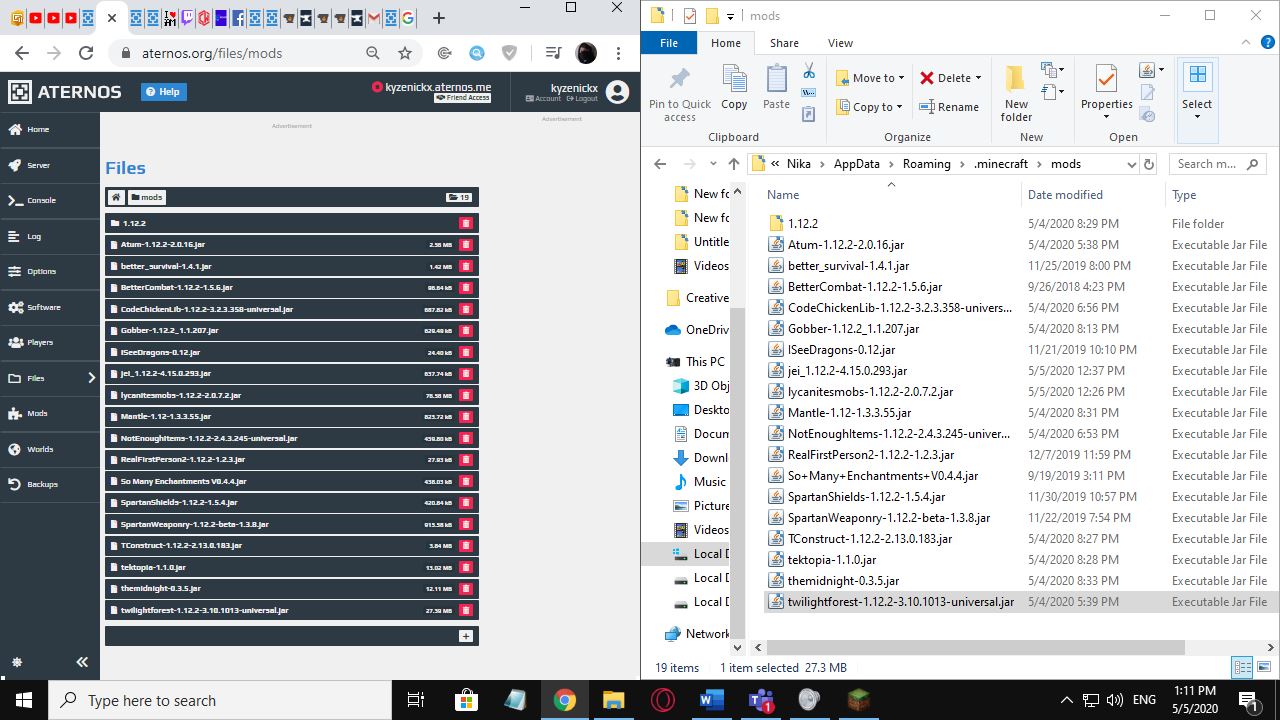This screenshot has width=1280, height=720.
Task: Click the AppData breadcrumb in Explorer address bar
Action: (856, 164)
